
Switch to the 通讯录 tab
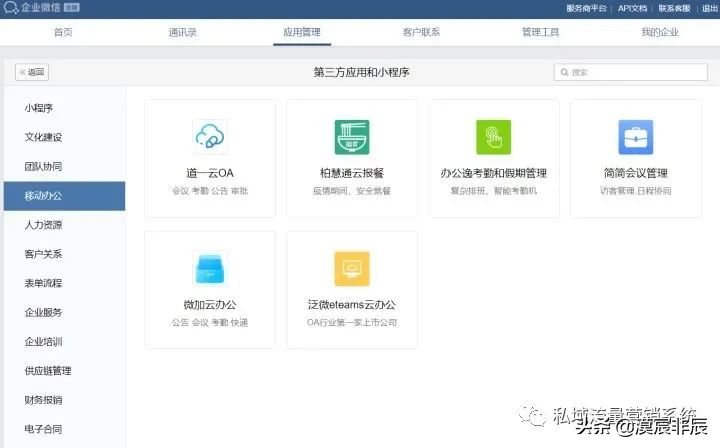183,32
